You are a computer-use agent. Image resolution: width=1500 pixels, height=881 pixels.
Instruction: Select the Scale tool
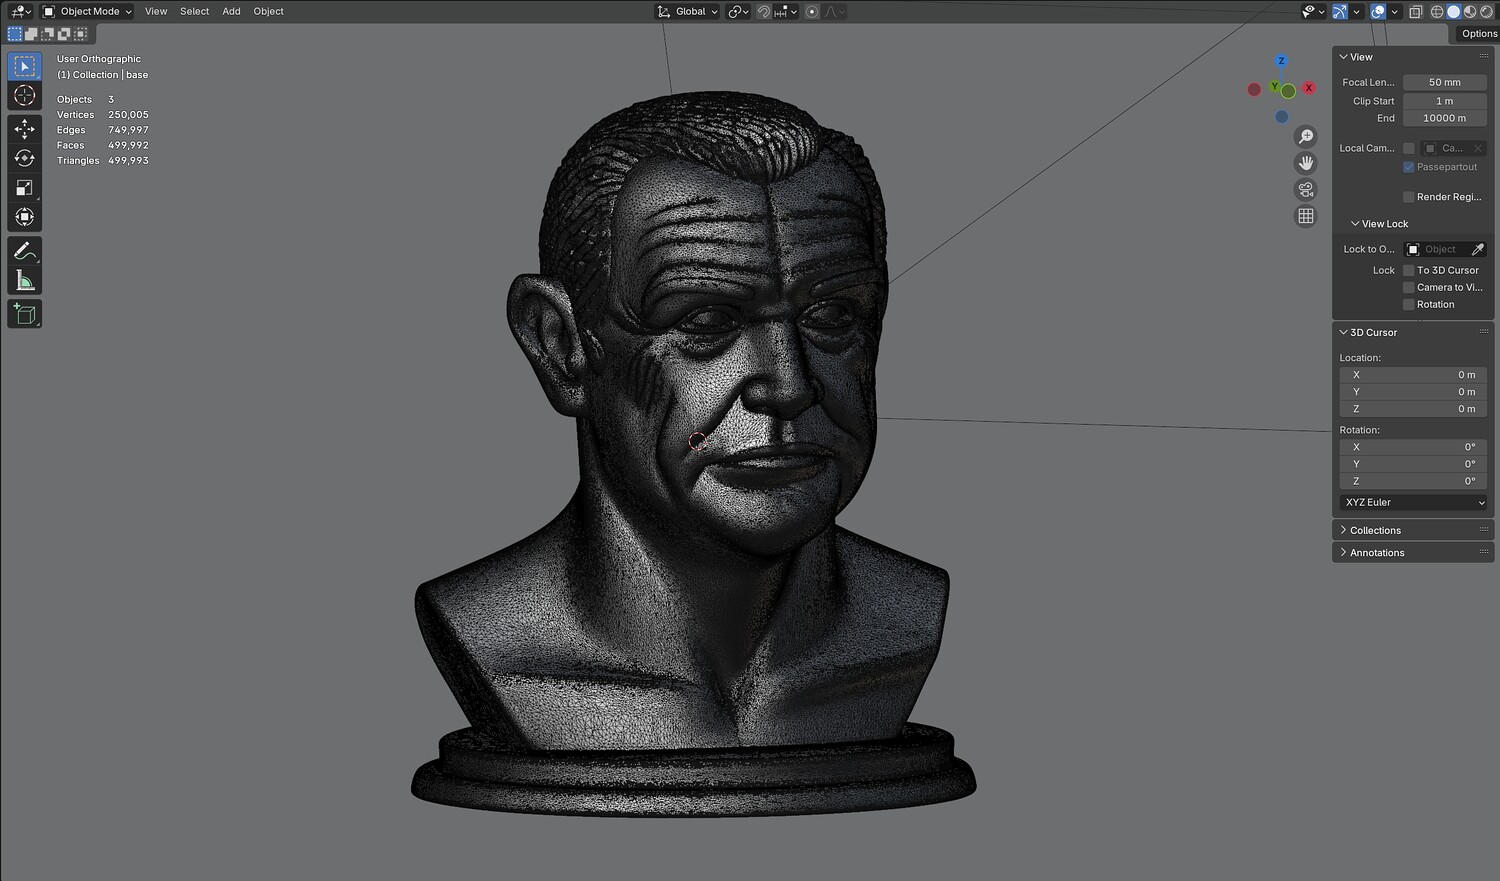[x=25, y=188]
